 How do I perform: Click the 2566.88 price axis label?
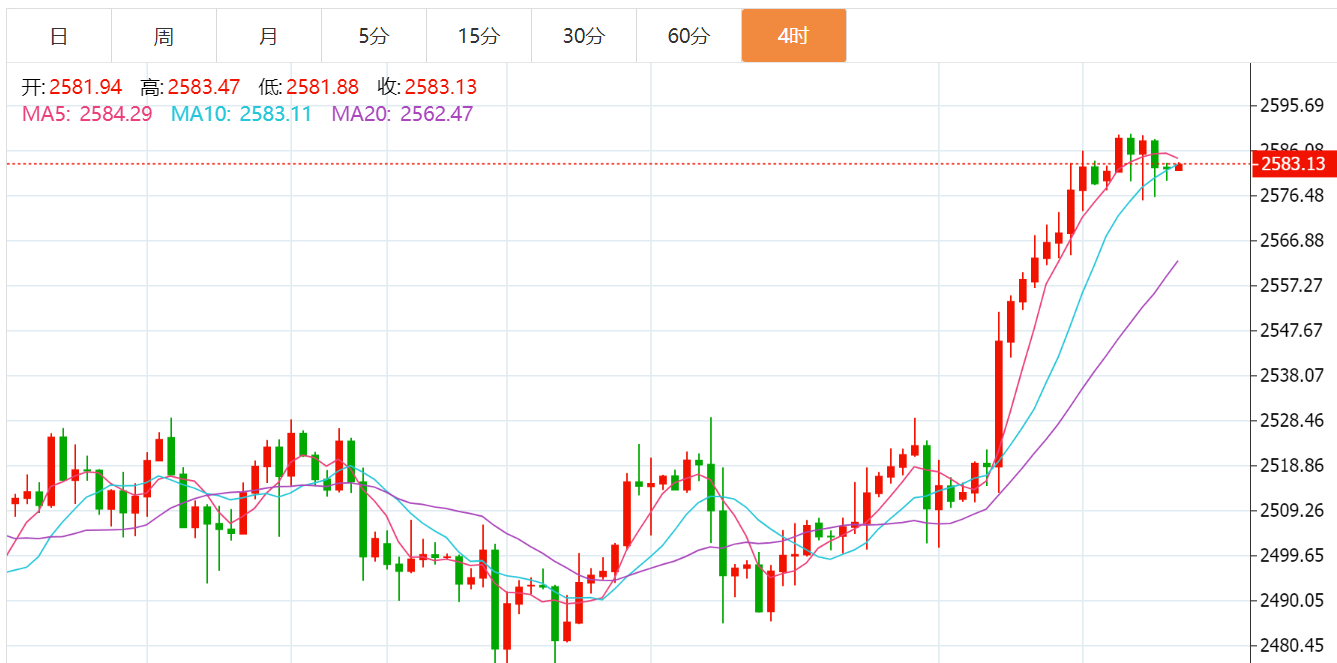pyautogui.click(x=1292, y=240)
